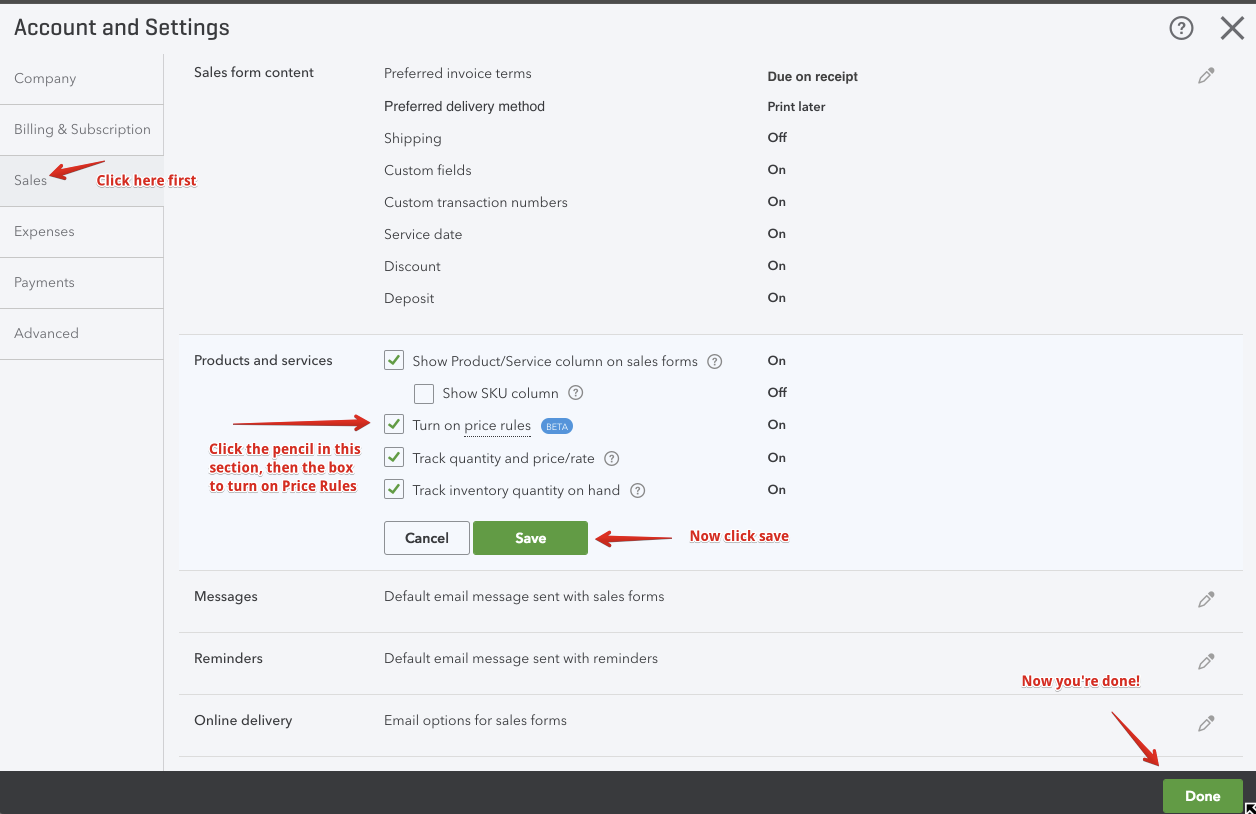
Task: Edit the Messages section pencil icon
Action: [x=1206, y=599]
